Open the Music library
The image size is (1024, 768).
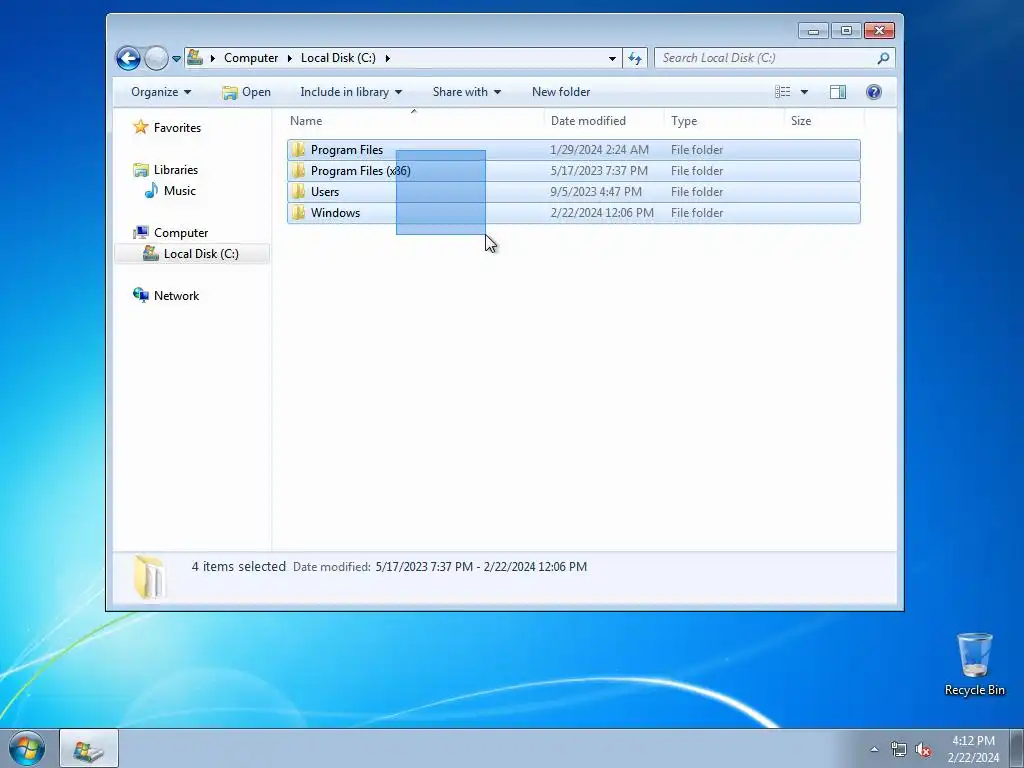(180, 191)
